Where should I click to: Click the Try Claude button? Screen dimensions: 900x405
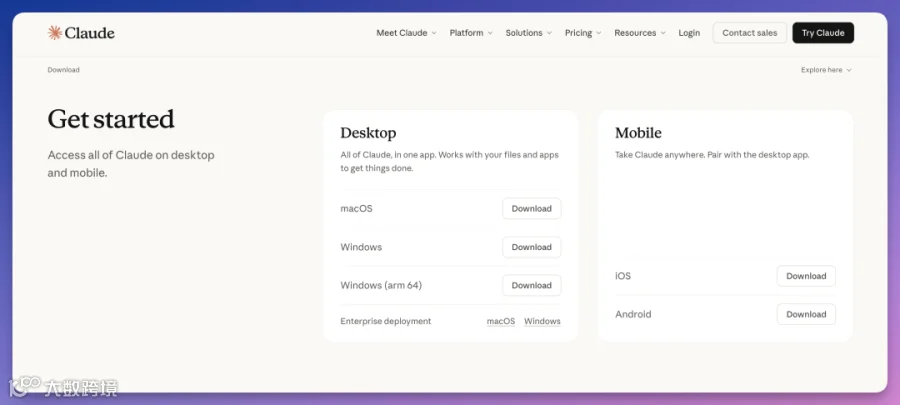(x=823, y=33)
